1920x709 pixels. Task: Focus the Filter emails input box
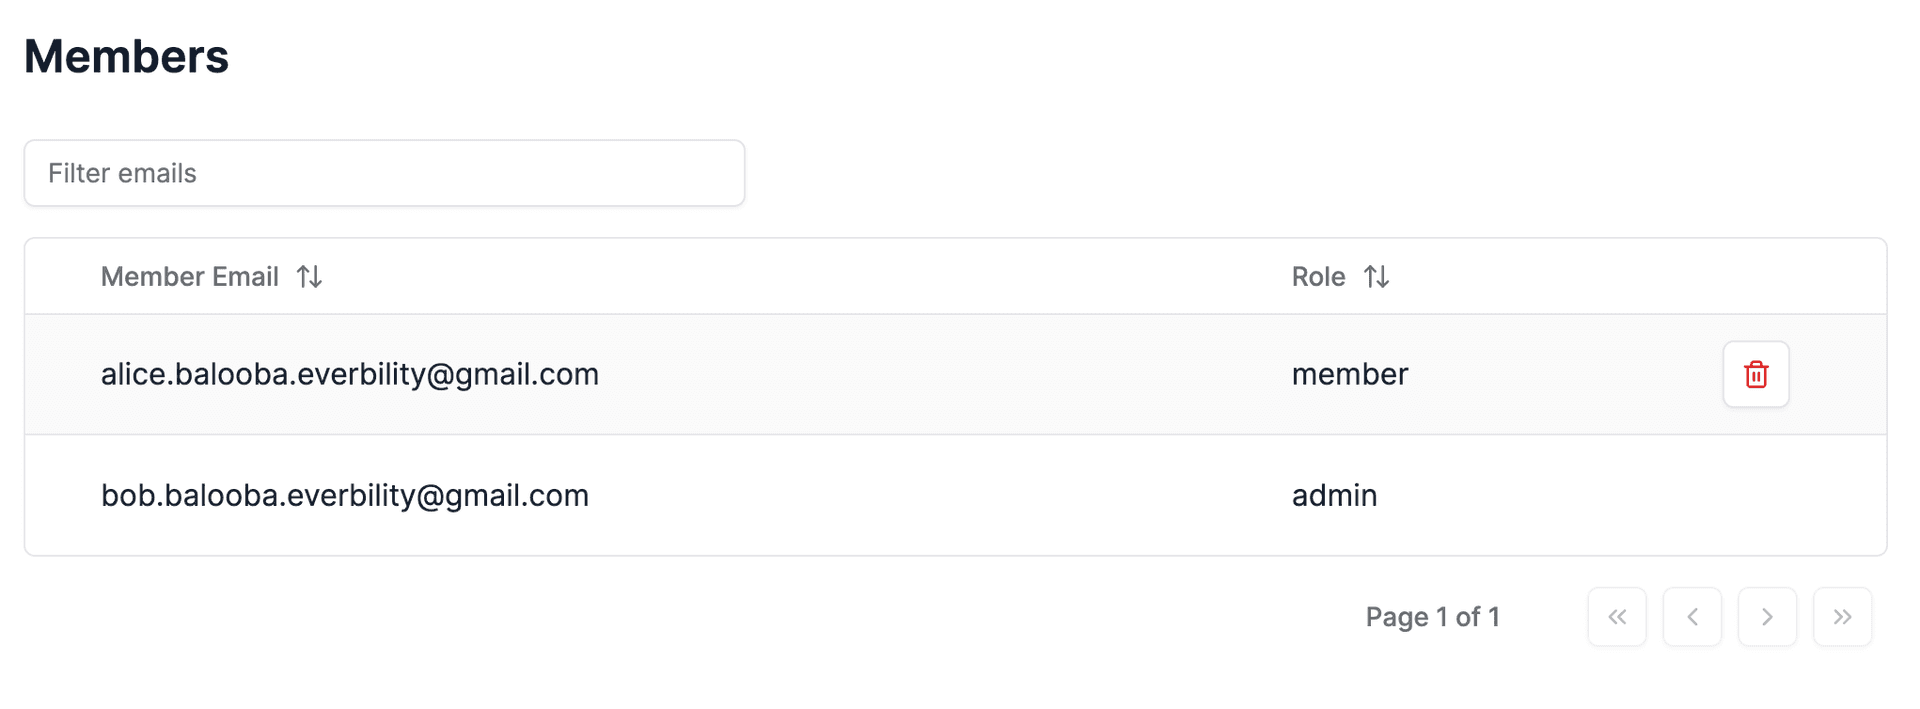click(384, 174)
